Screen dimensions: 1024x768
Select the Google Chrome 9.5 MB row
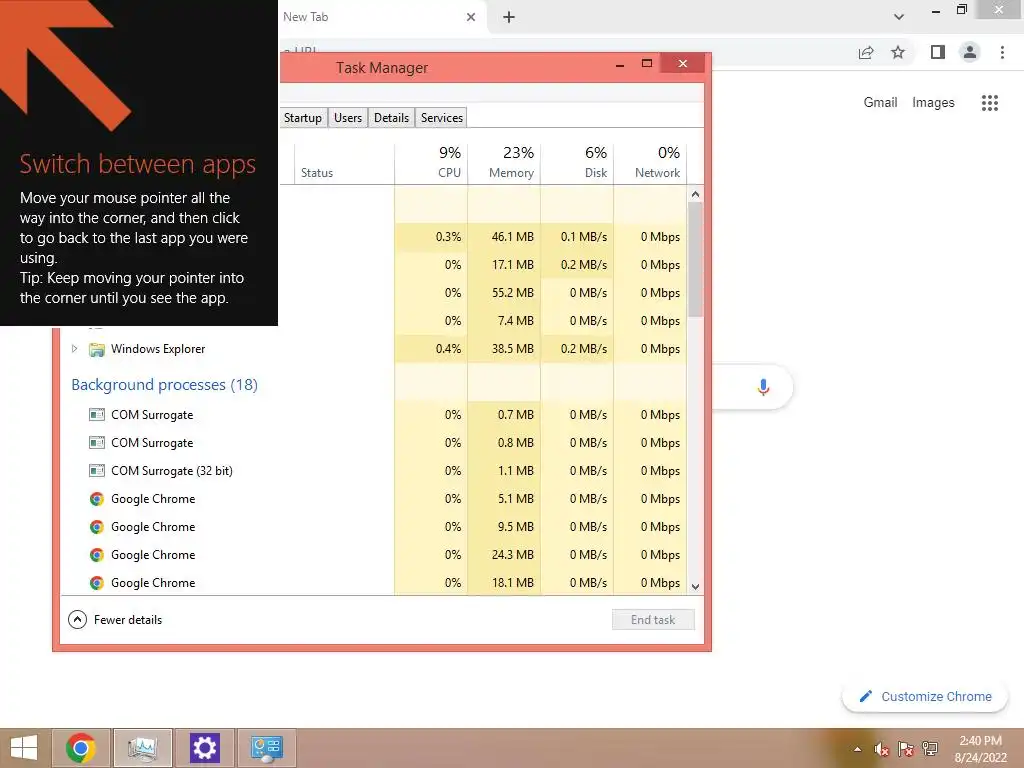[x=374, y=527]
